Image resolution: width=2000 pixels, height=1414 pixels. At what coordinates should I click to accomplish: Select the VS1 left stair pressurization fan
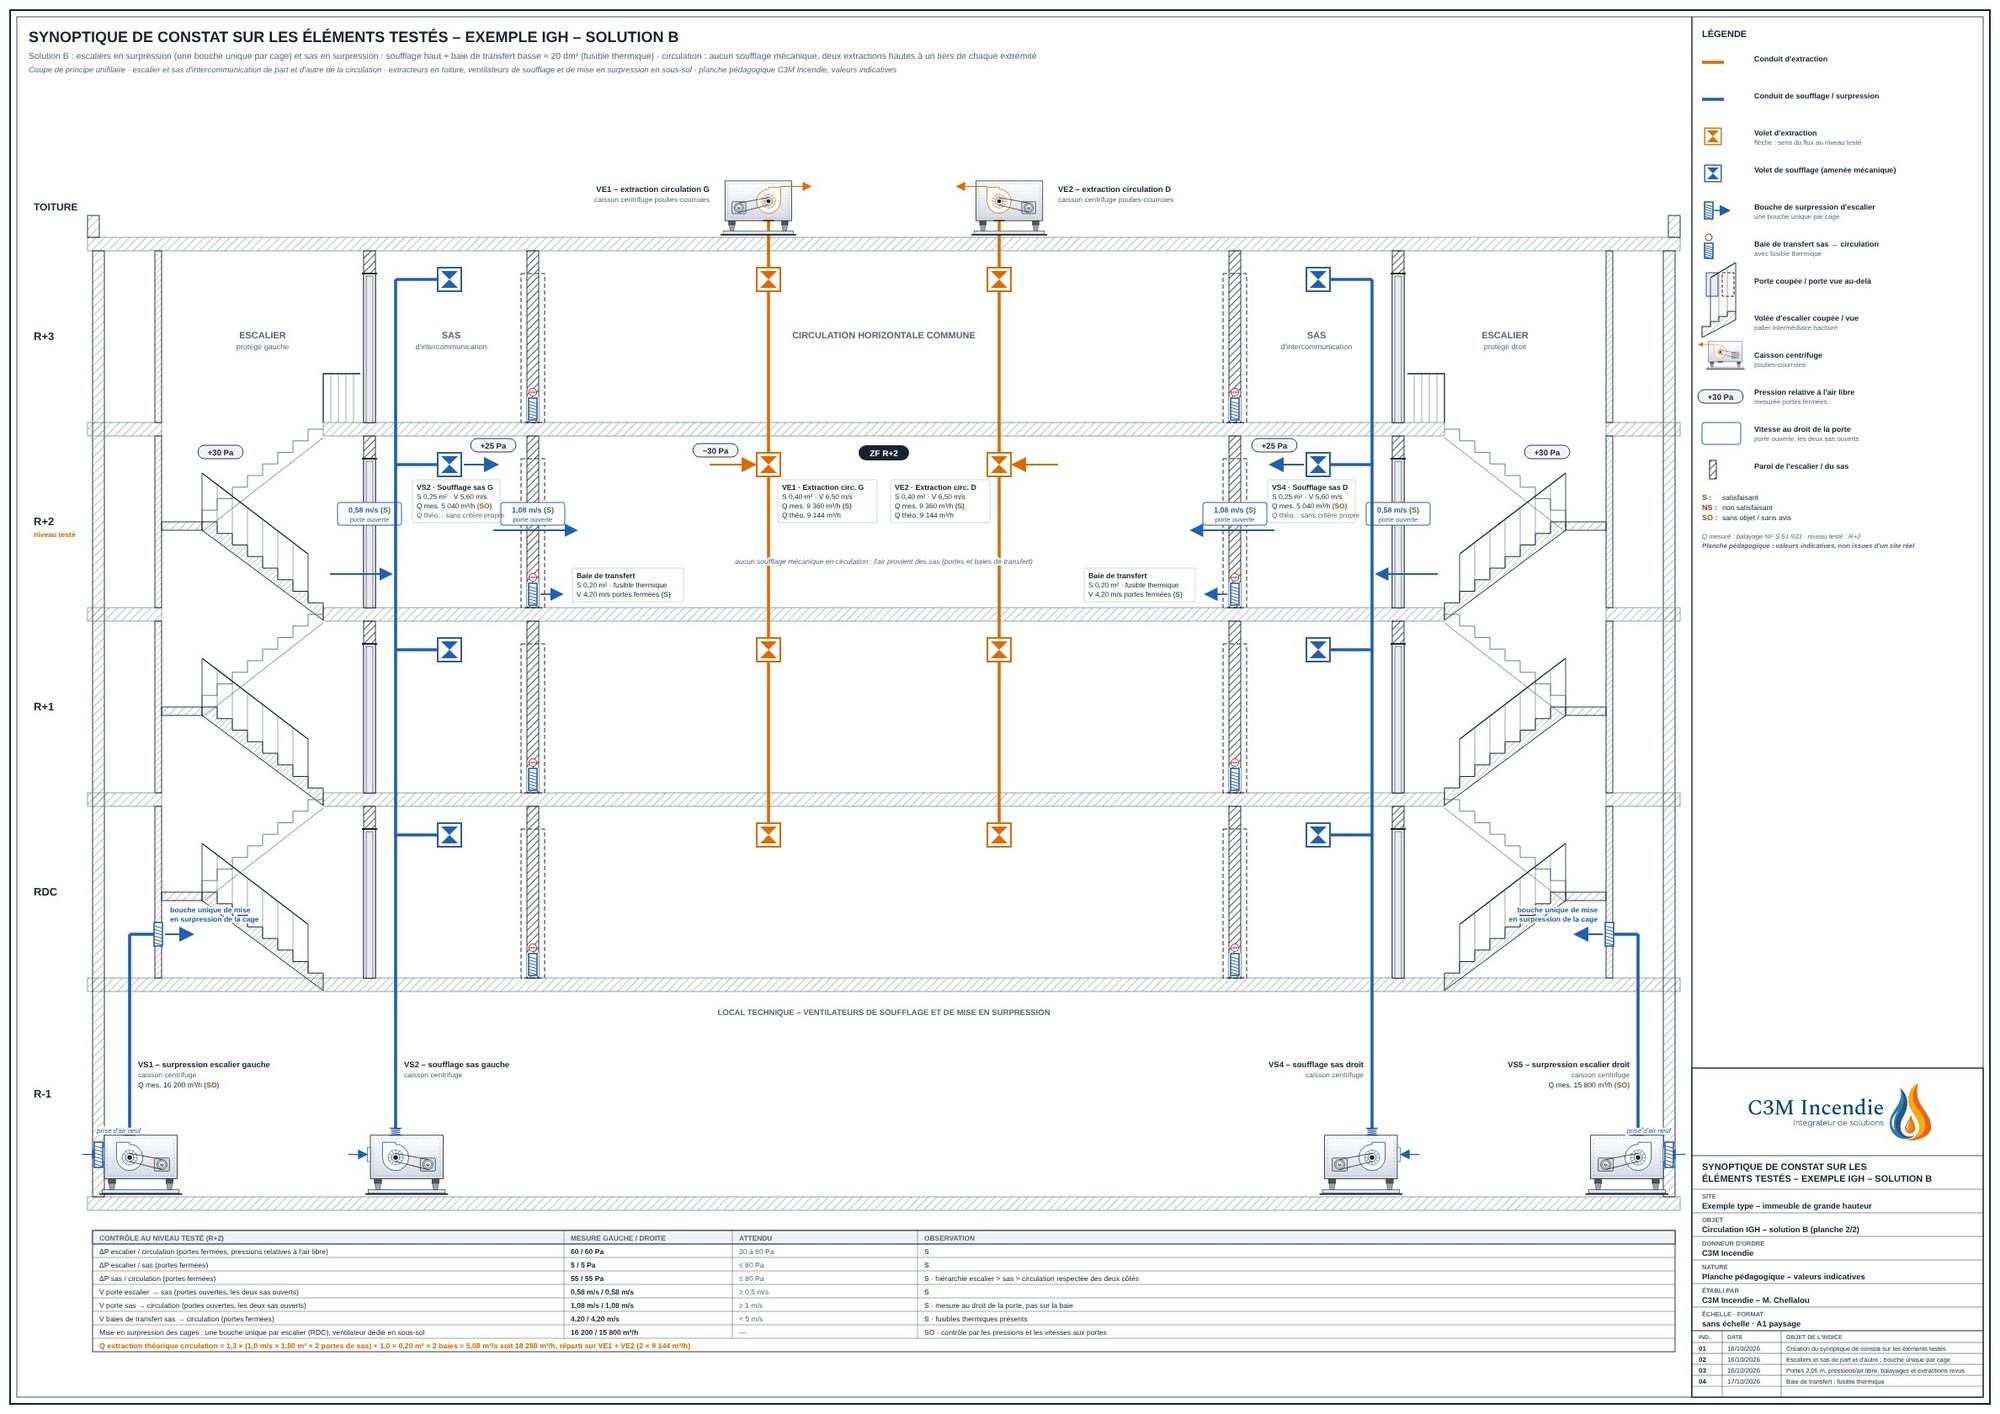tap(139, 1163)
